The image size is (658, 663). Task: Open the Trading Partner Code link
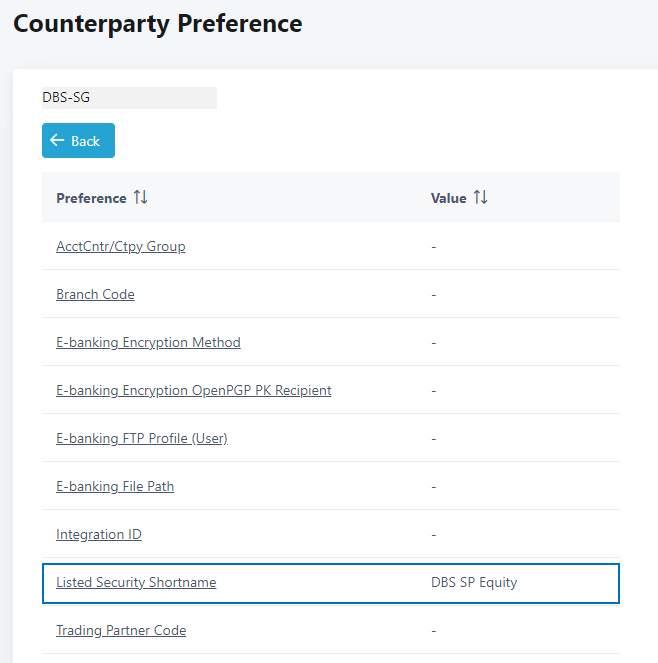coord(121,630)
